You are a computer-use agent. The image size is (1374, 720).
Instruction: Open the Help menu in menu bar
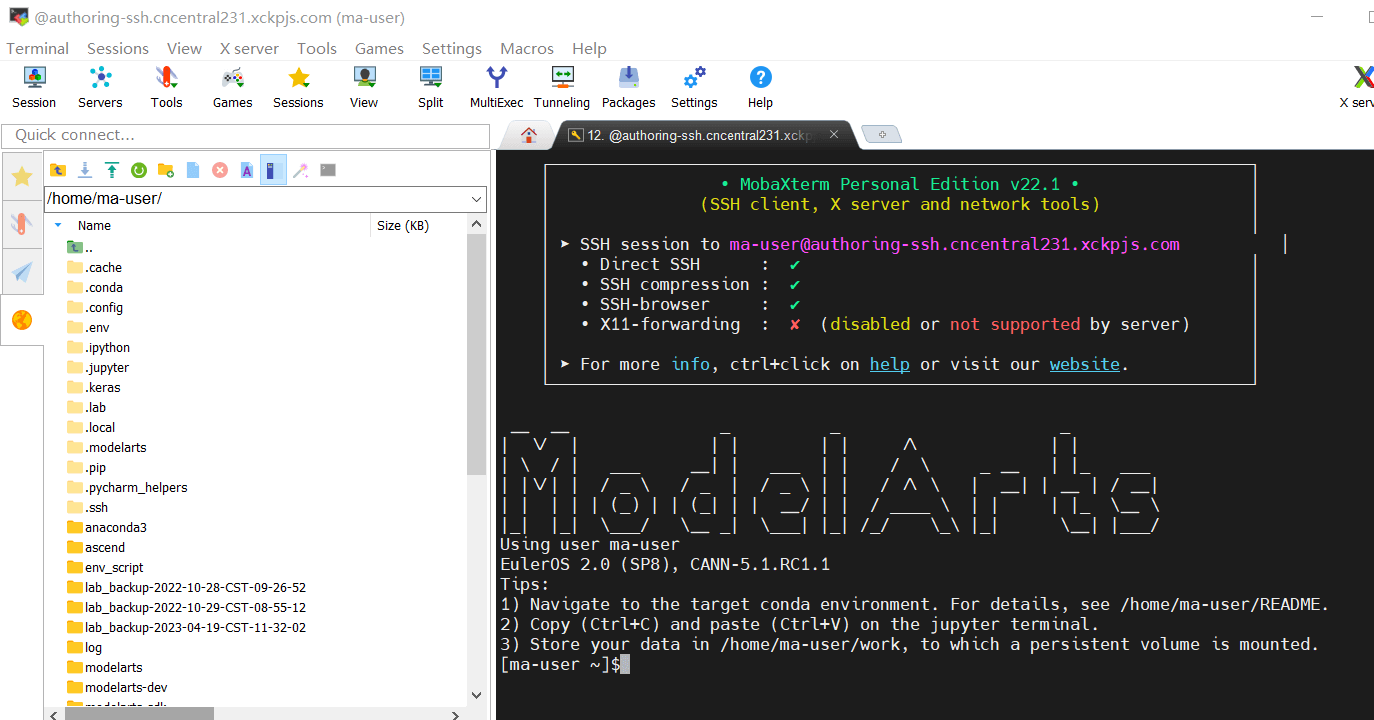pos(589,48)
